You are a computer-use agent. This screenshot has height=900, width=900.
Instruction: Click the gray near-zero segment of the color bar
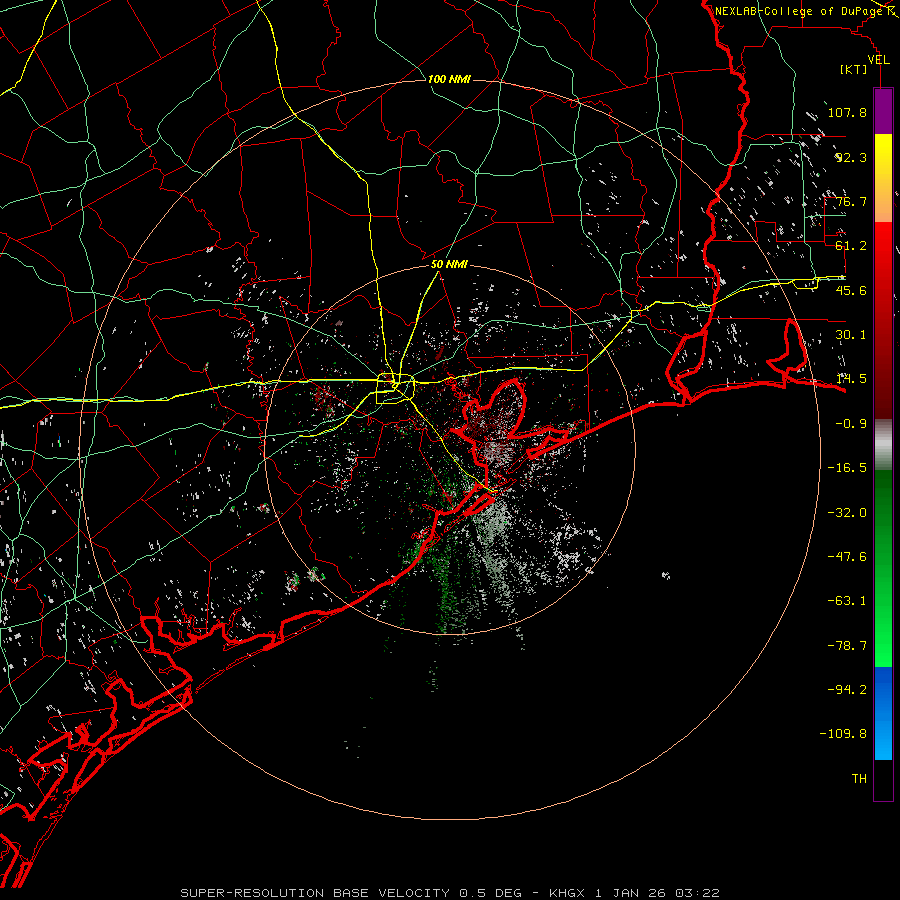pyautogui.click(x=883, y=445)
